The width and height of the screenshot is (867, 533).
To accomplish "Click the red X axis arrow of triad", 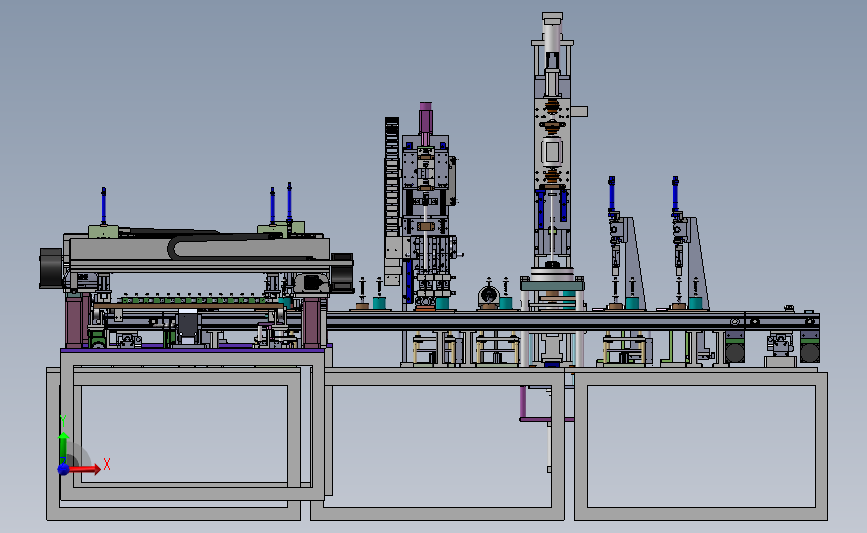I will tap(85, 469).
